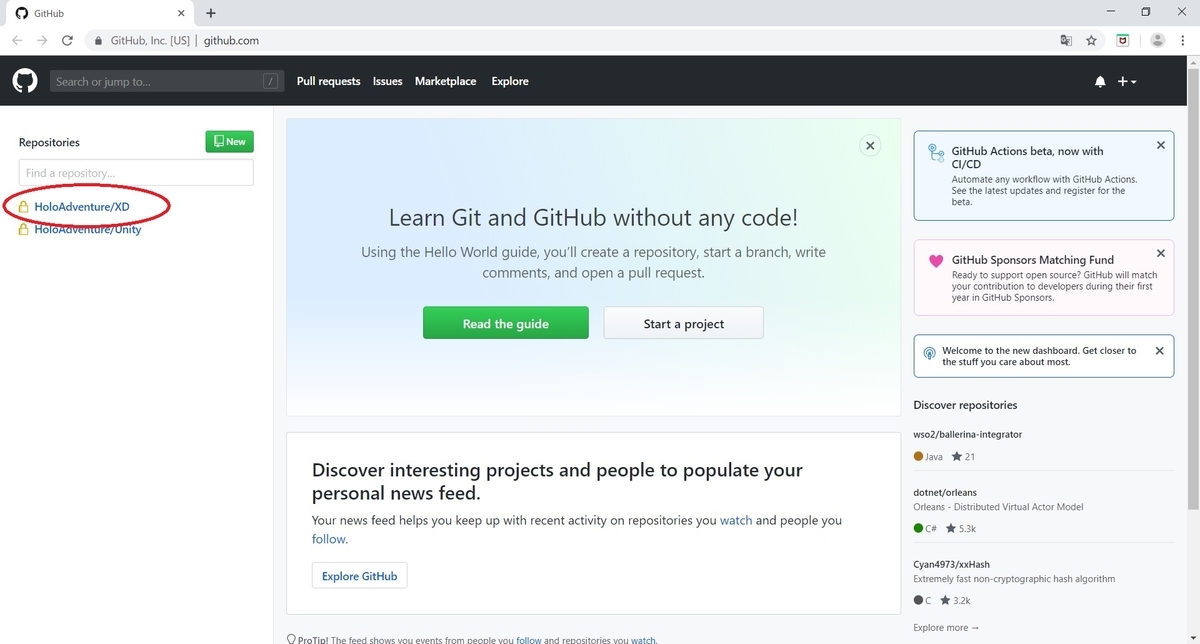This screenshot has height=644, width=1200.
Task: Open the plus create-new dropdown
Action: pos(1127,82)
